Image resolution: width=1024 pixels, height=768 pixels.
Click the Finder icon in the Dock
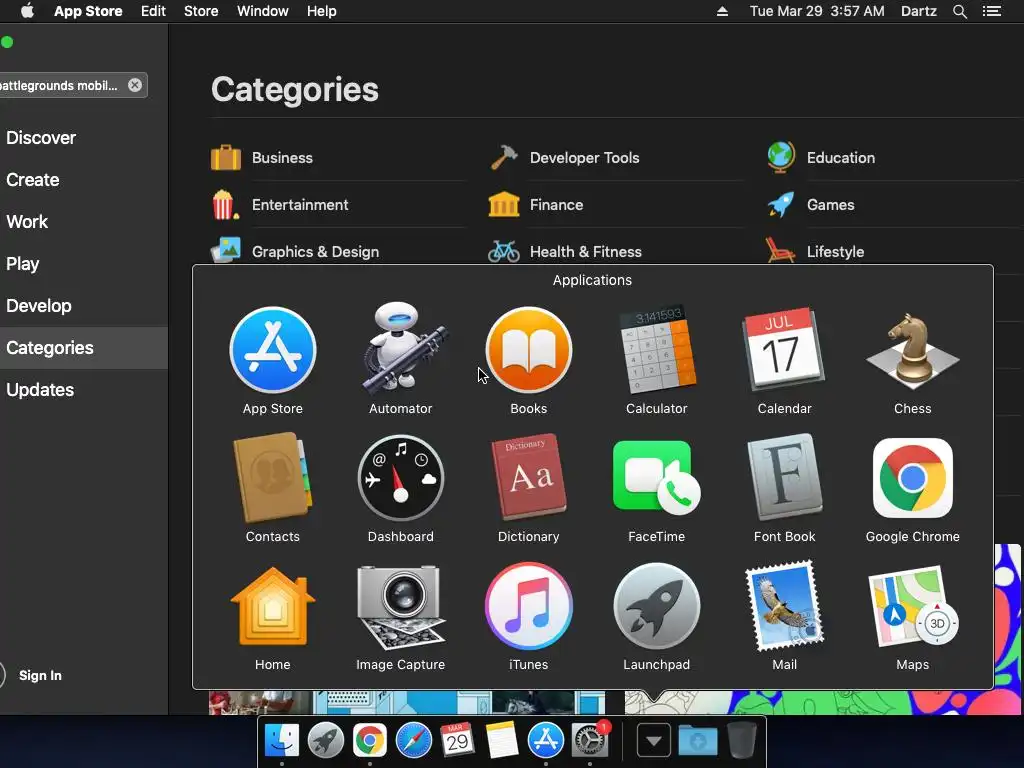click(282, 741)
